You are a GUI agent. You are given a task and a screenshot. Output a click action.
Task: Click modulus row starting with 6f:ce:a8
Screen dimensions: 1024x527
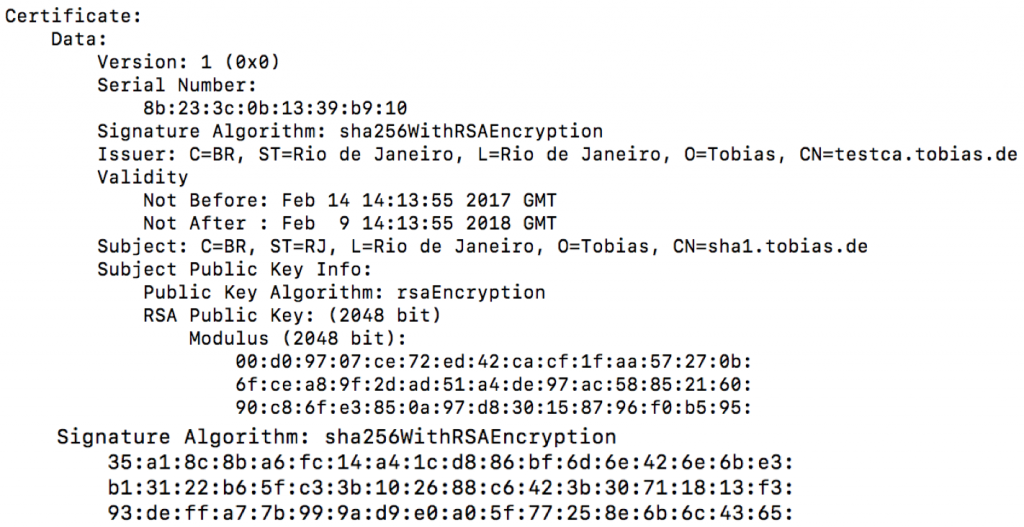494,384
